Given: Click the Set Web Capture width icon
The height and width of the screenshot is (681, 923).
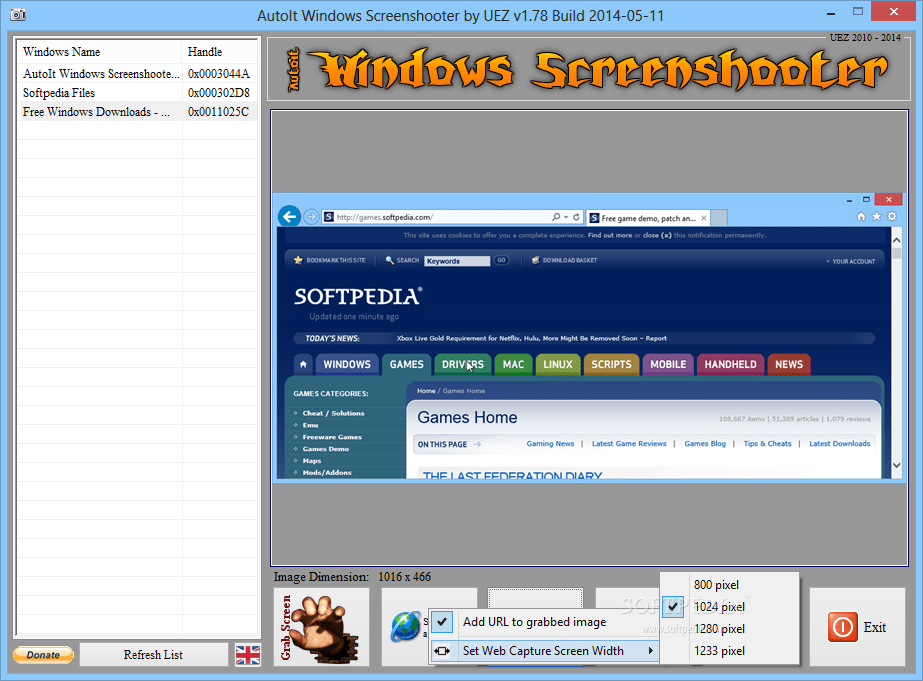Looking at the screenshot, I should click(442, 651).
